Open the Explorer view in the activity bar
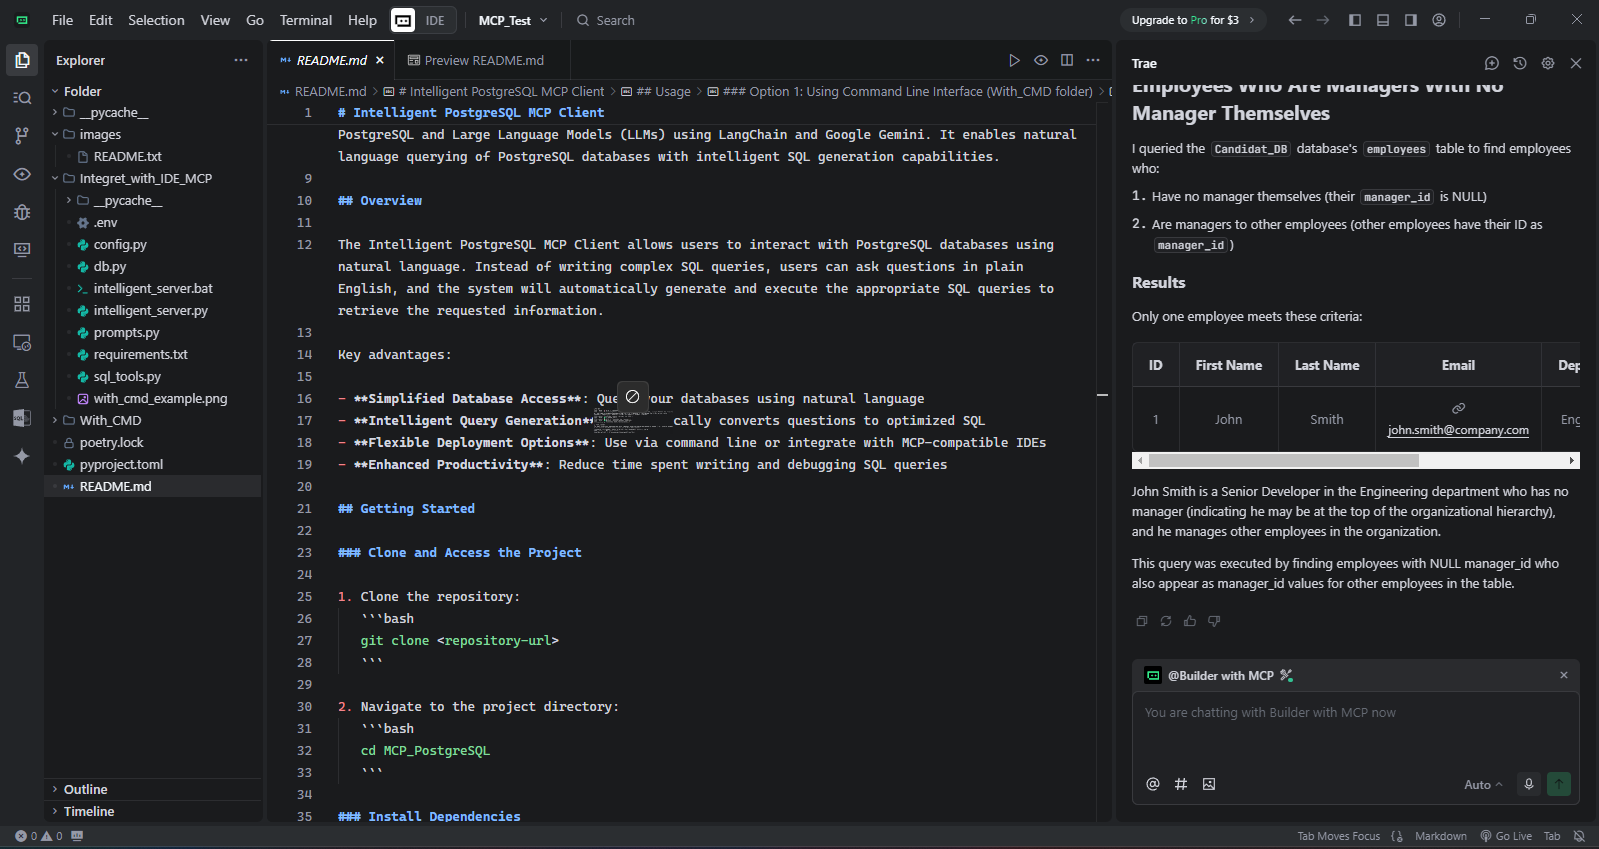This screenshot has height=849, width=1599. (x=22, y=60)
